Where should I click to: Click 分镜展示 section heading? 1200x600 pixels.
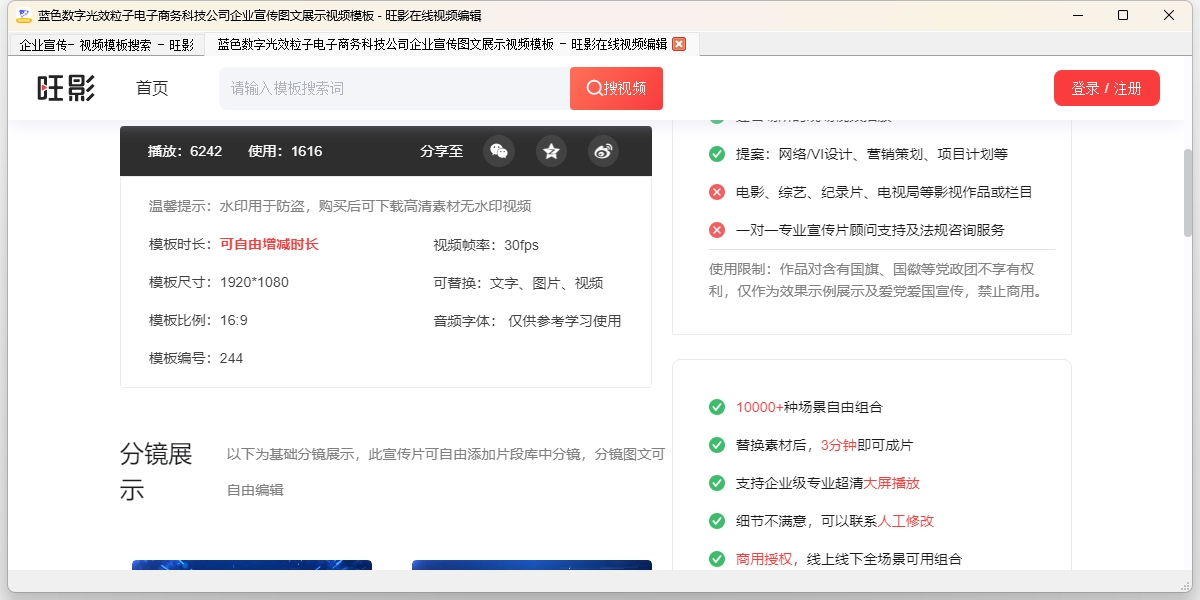[157, 472]
